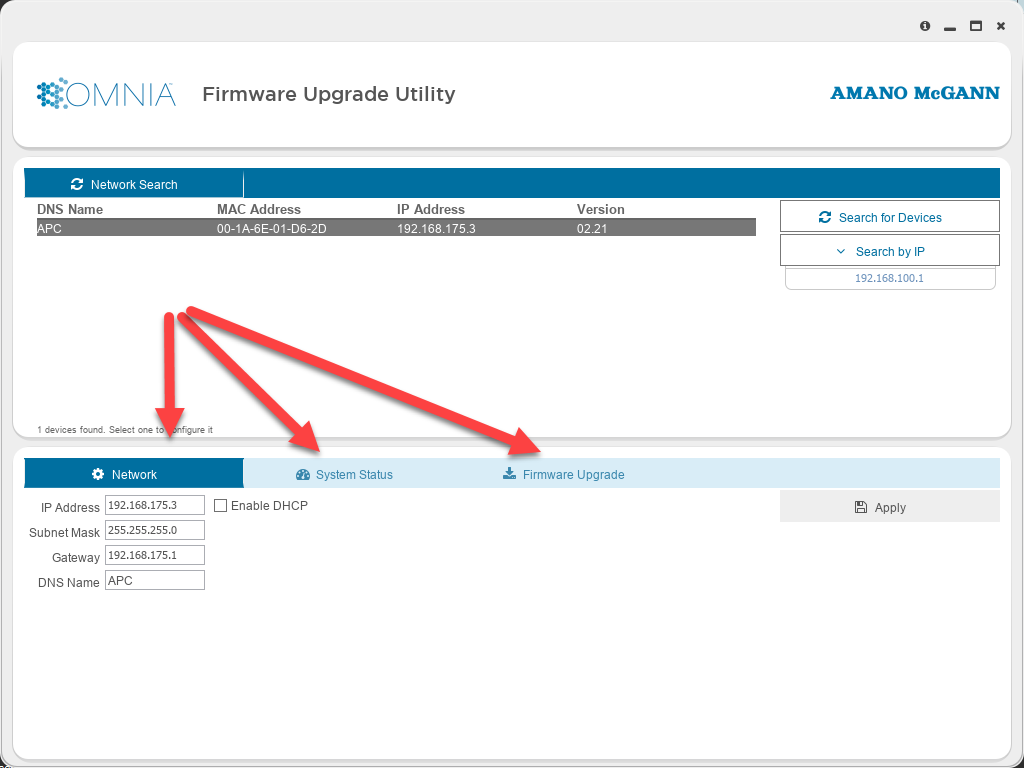Click the refresh icon on Network Search tab
This screenshot has width=1024, height=768.
coord(77,184)
